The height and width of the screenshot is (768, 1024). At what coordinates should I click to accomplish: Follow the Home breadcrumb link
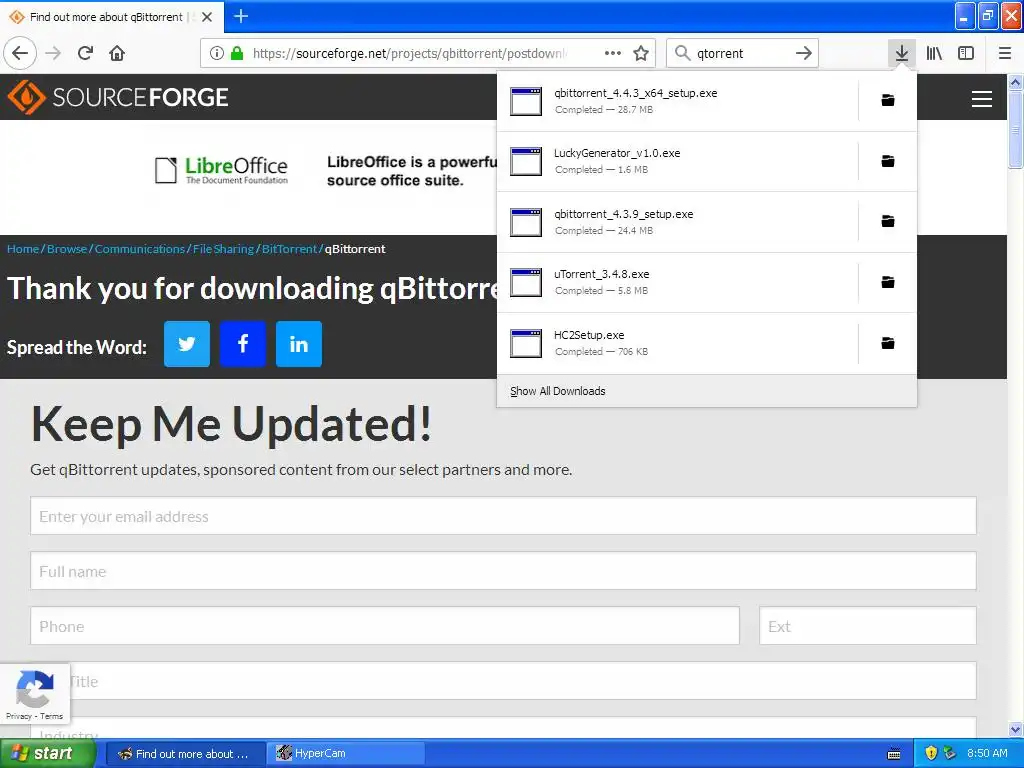click(x=23, y=249)
